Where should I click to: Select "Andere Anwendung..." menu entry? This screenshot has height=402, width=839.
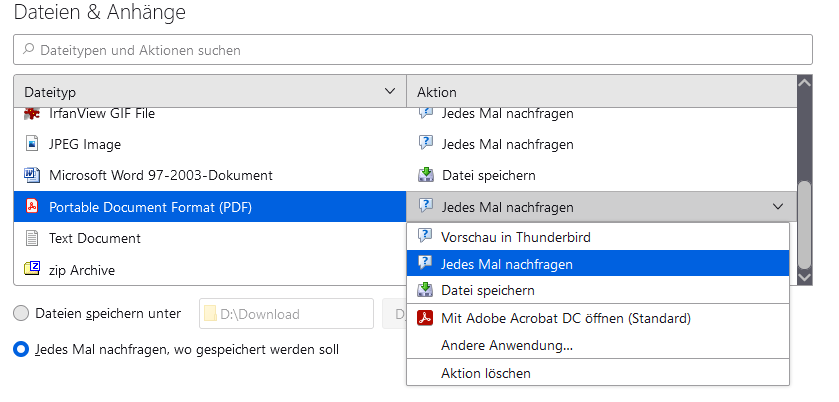pyautogui.click(x=507, y=345)
